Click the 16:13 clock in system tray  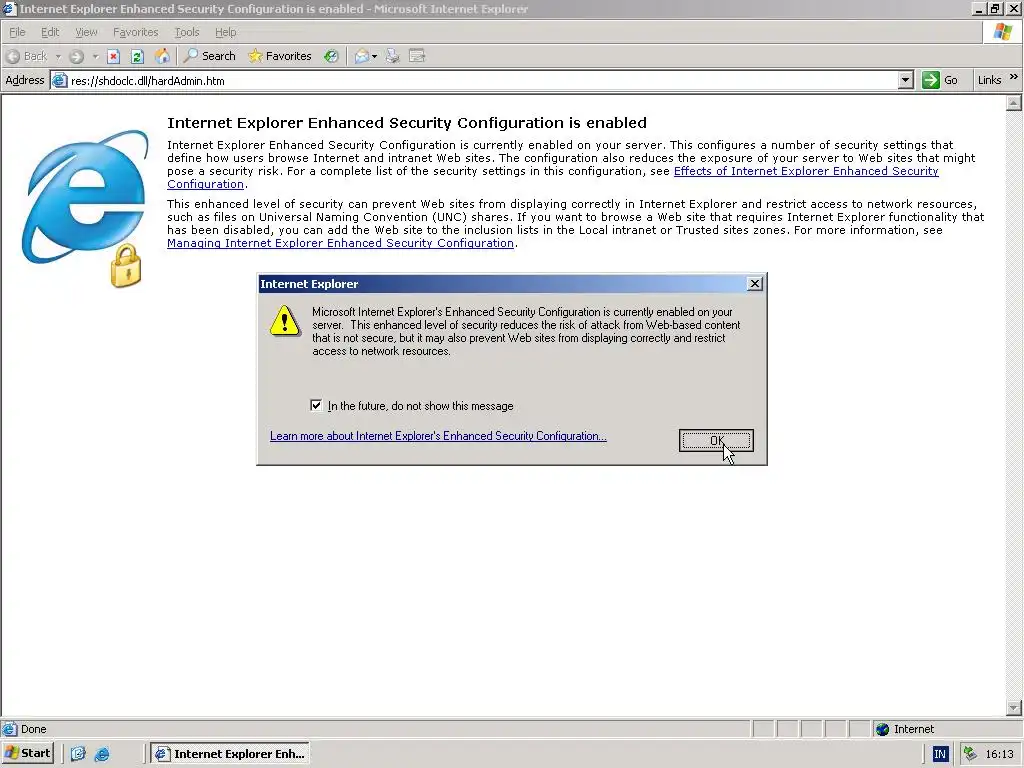point(999,754)
